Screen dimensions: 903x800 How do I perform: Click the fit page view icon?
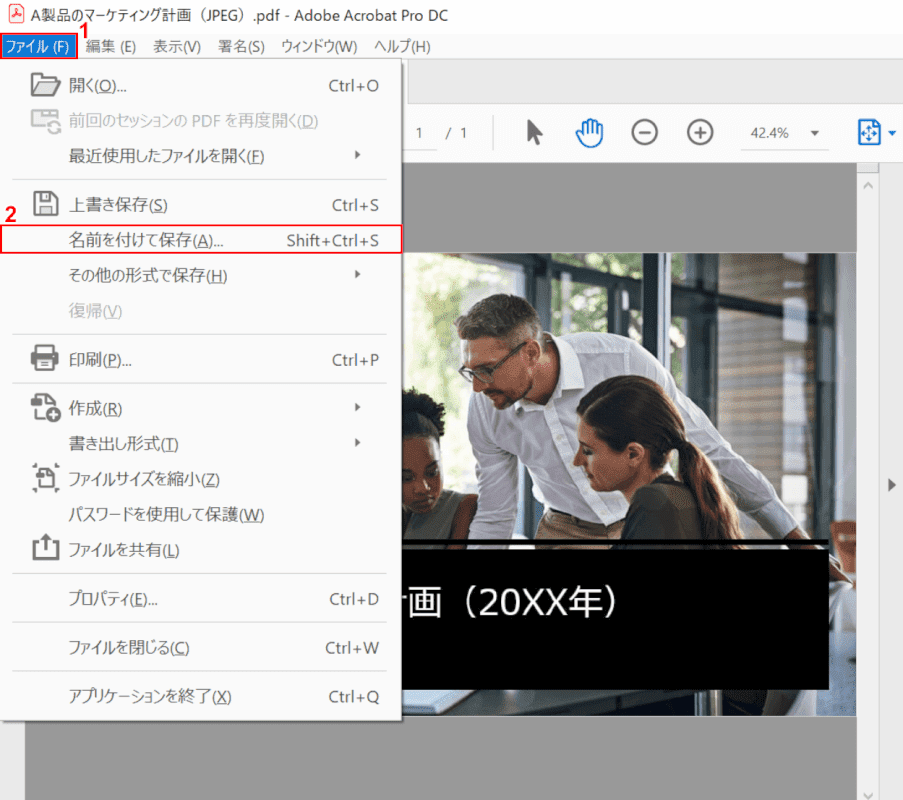[x=868, y=132]
